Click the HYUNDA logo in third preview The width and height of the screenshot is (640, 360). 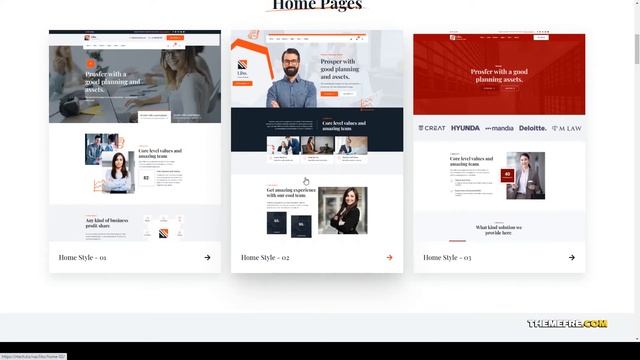[x=465, y=128]
